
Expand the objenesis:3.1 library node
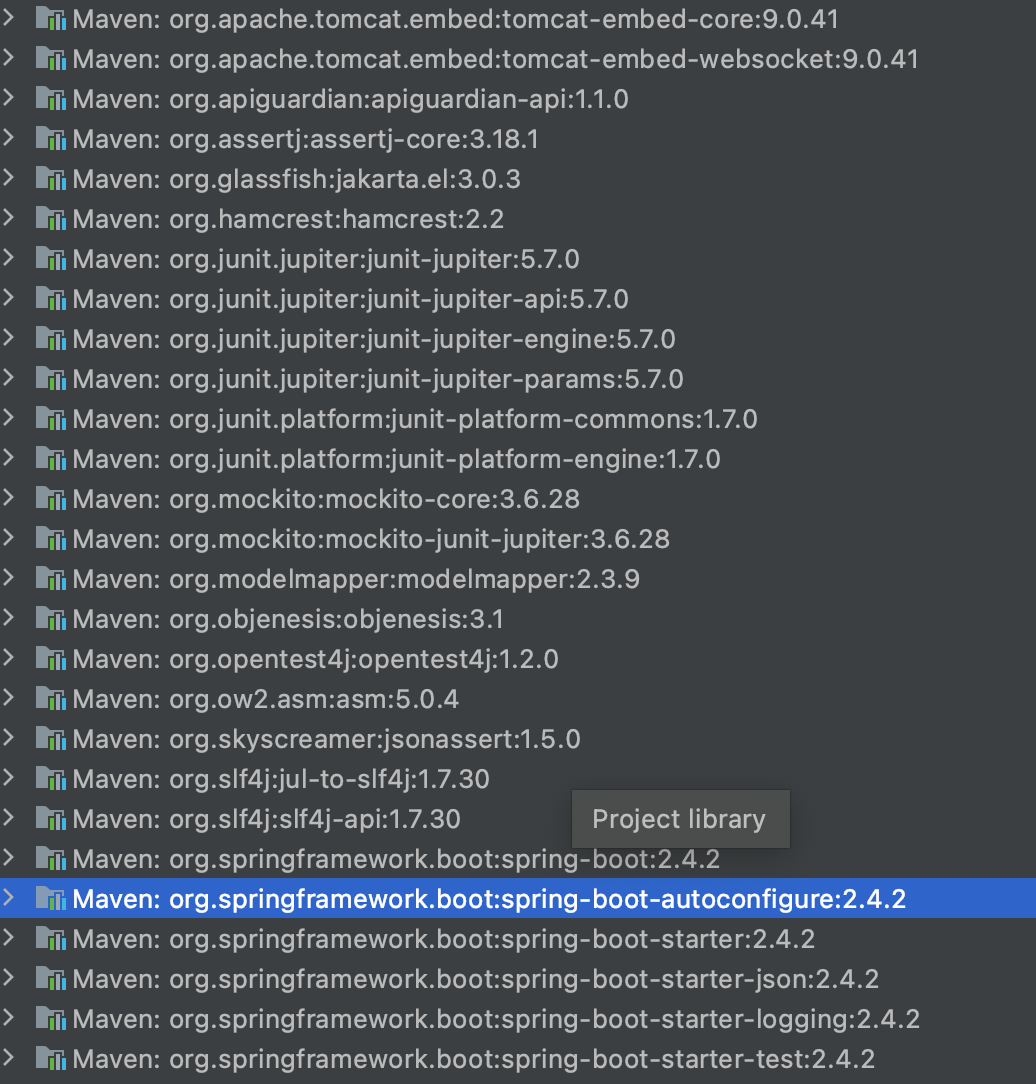[9, 619]
